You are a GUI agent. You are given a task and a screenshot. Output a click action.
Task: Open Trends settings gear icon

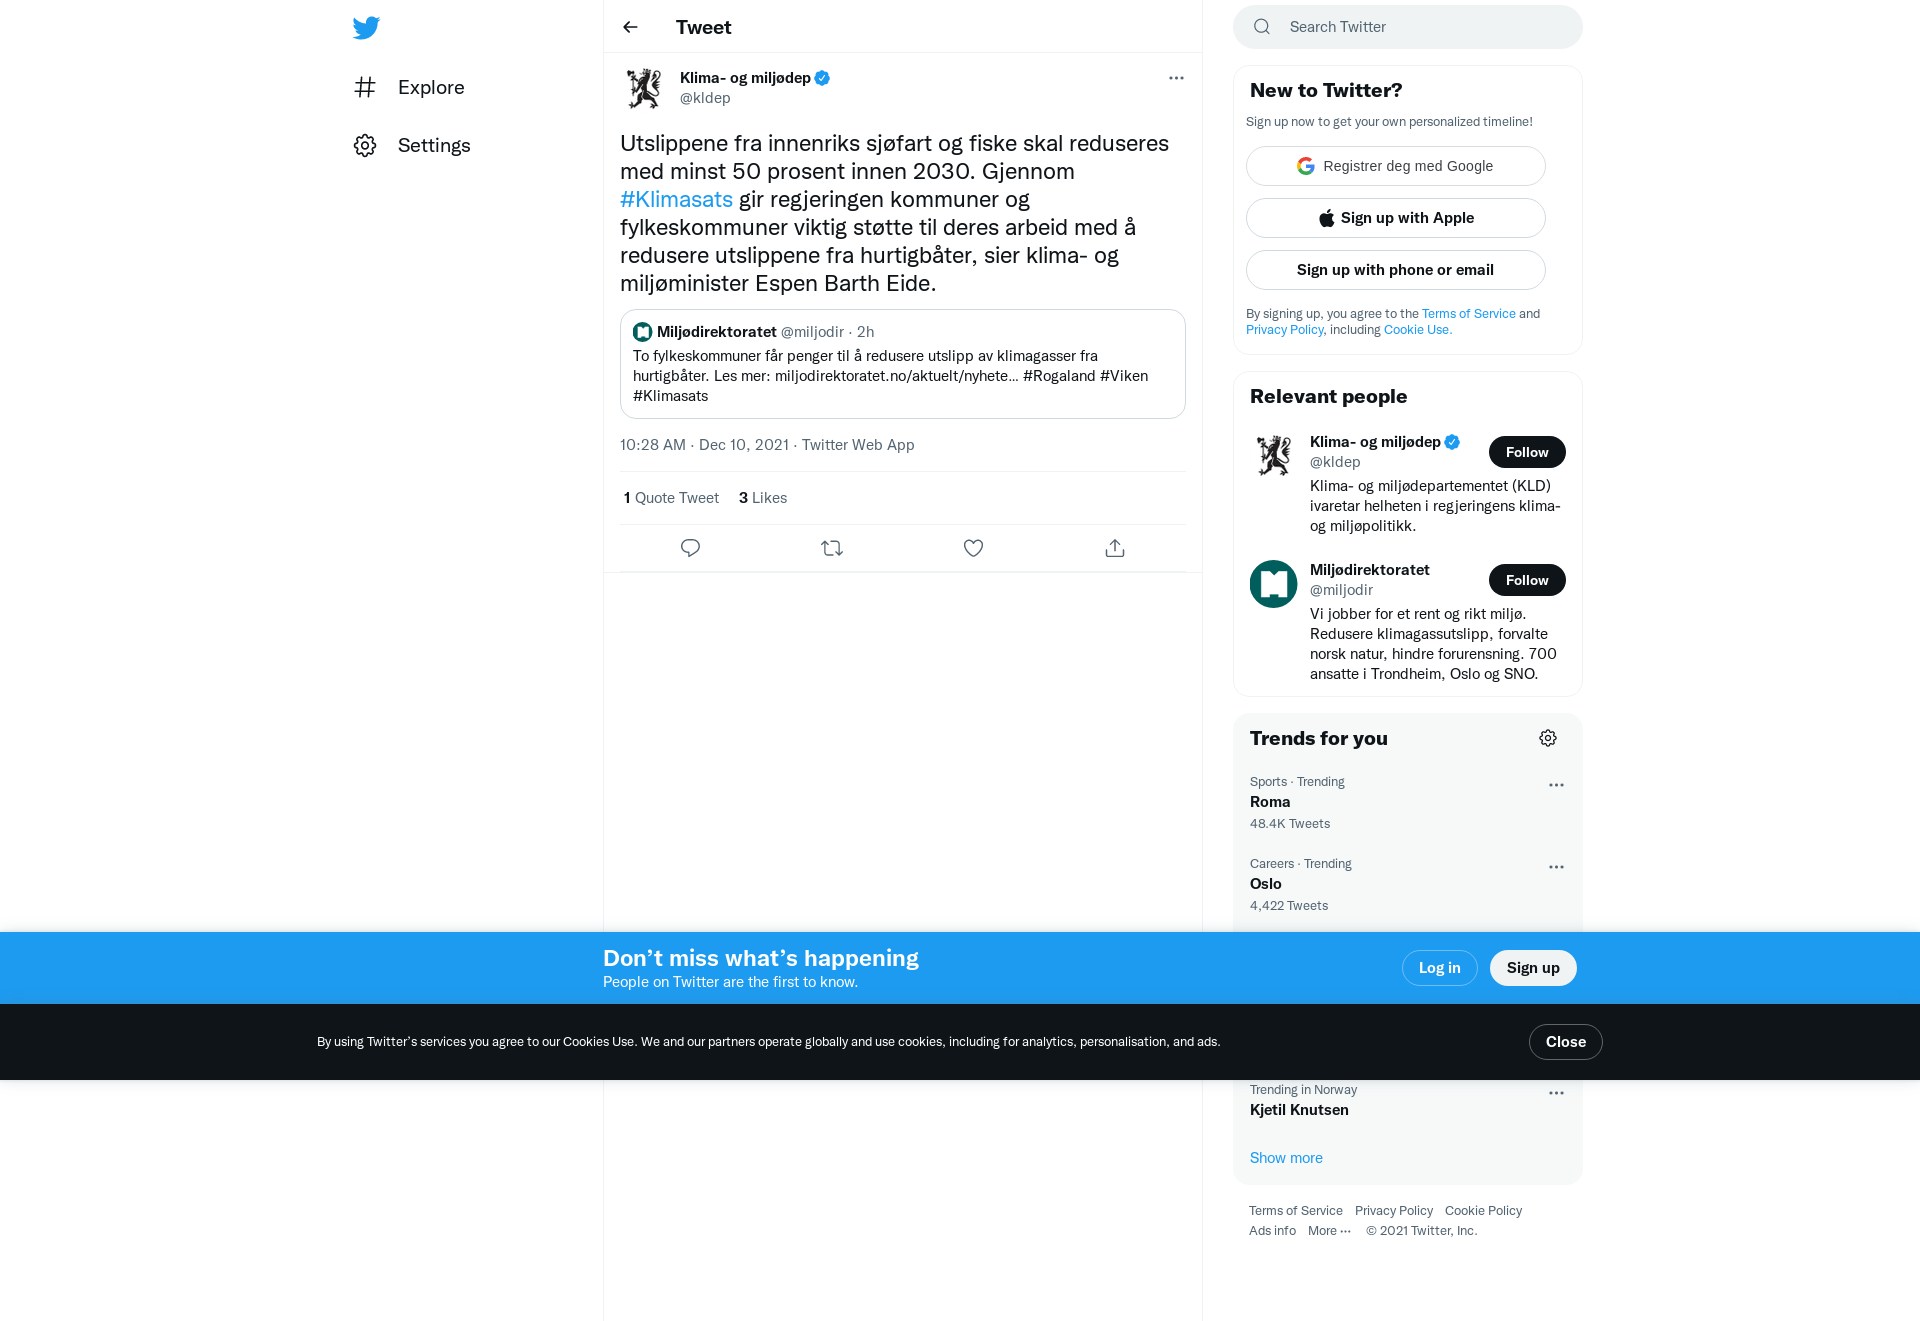pyautogui.click(x=1548, y=738)
